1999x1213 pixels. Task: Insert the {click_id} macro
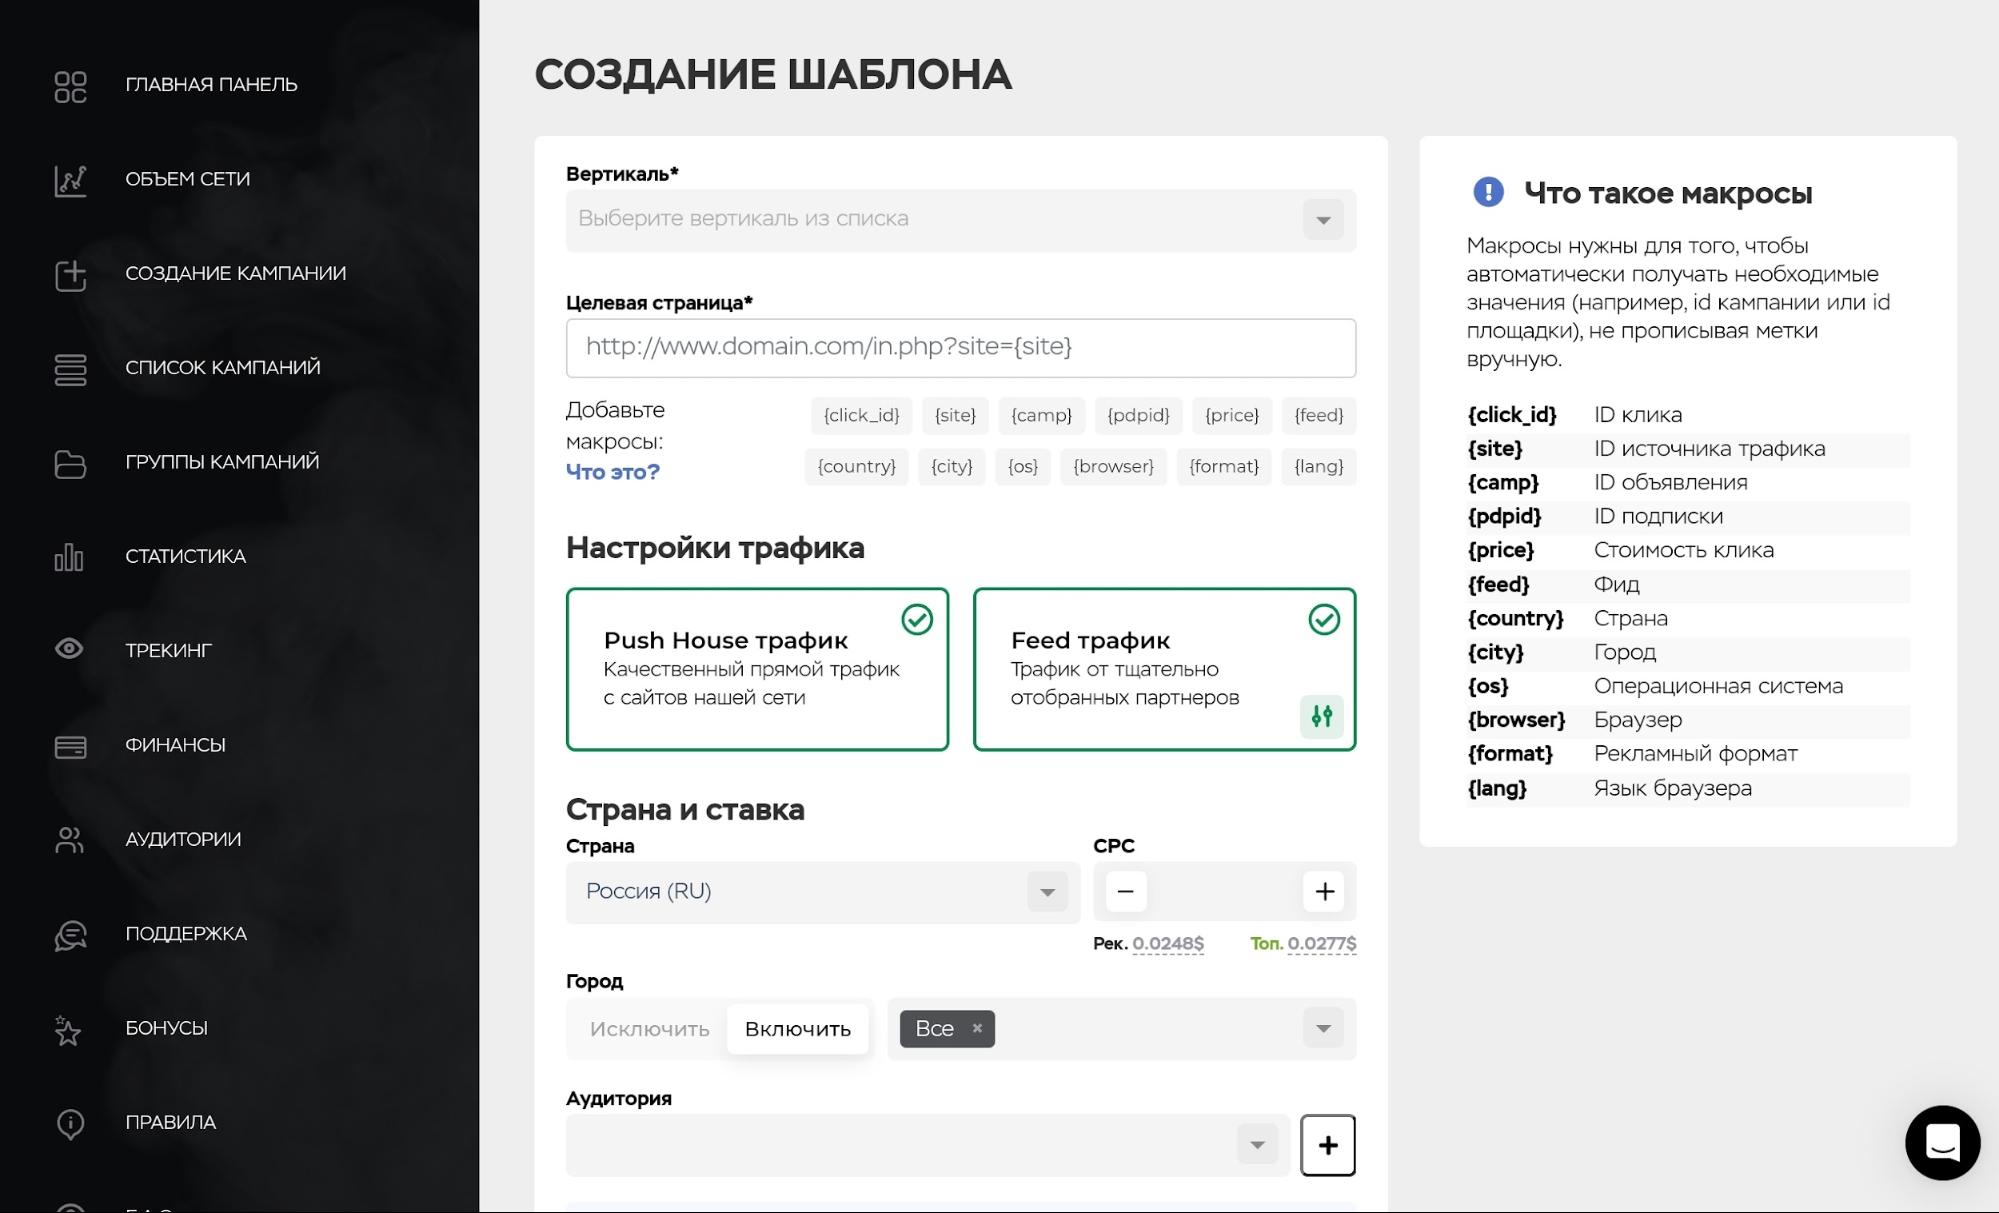click(861, 415)
